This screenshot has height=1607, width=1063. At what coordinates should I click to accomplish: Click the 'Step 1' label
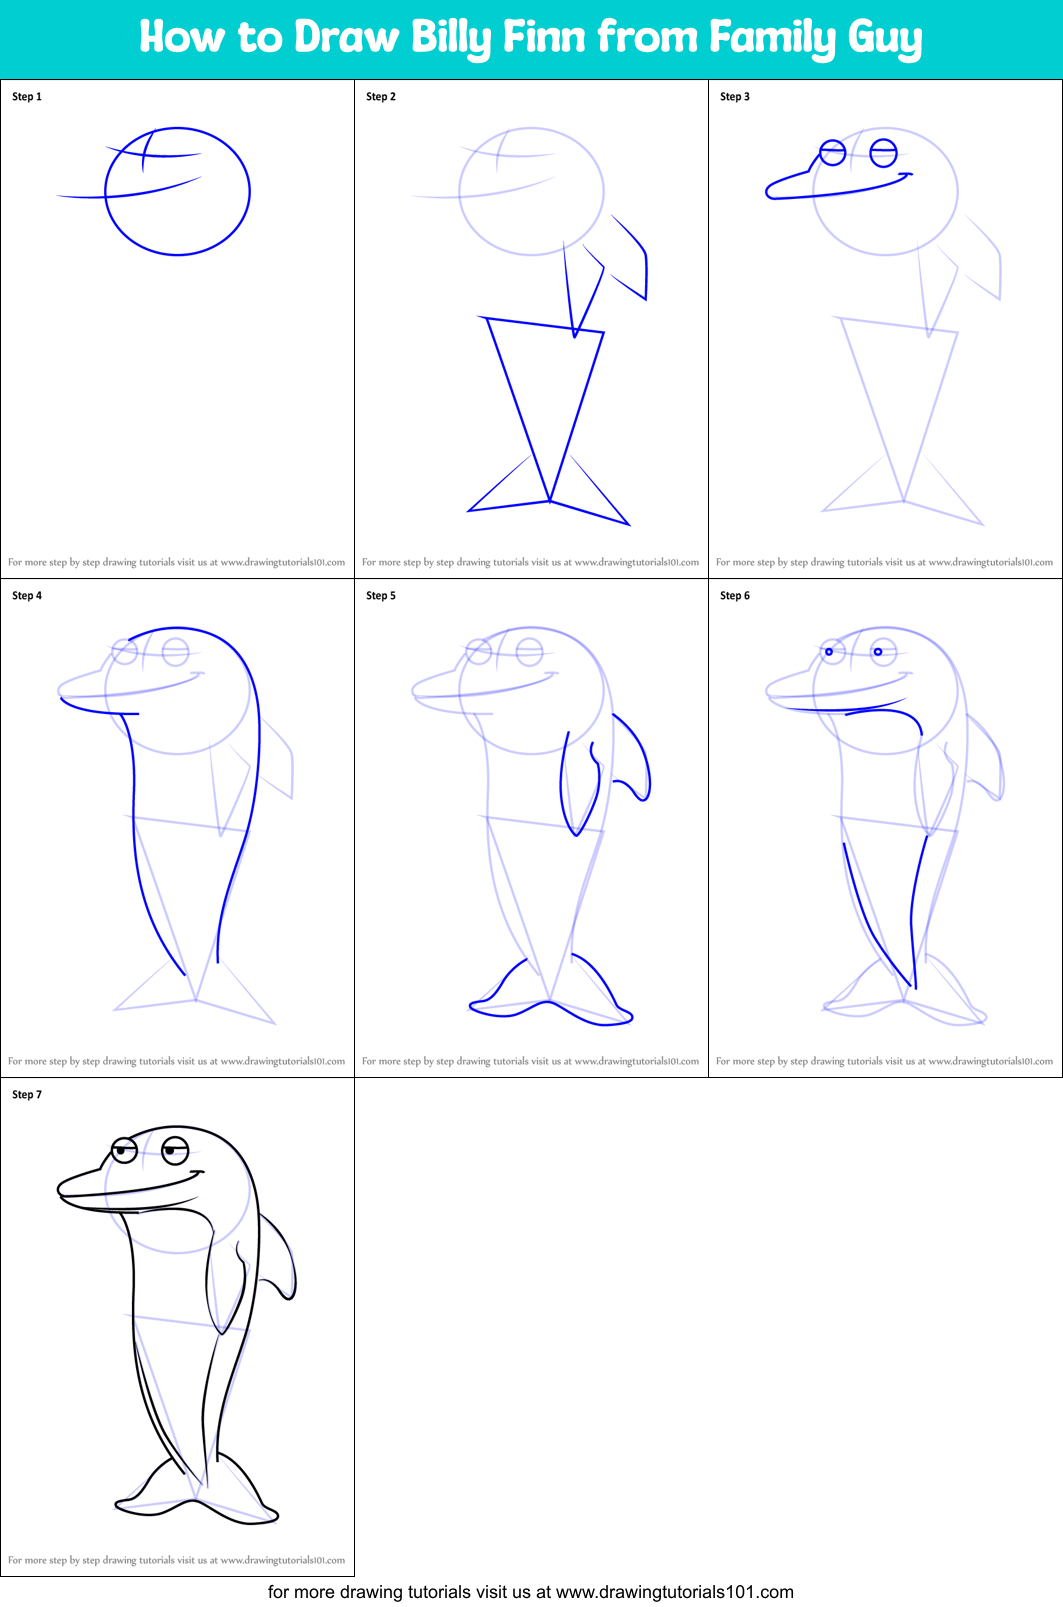[27, 97]
